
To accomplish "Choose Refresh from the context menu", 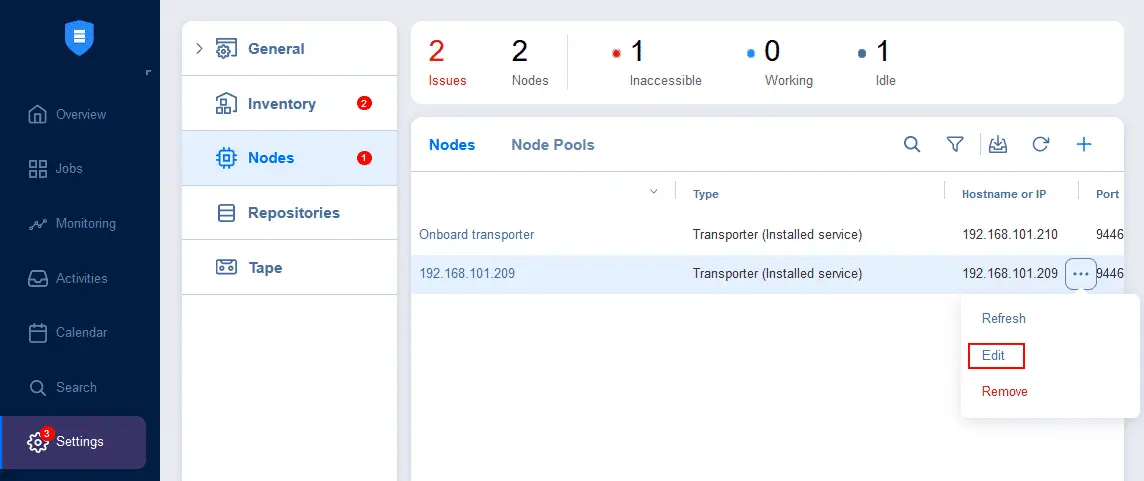I will (x=1003, y=318).
